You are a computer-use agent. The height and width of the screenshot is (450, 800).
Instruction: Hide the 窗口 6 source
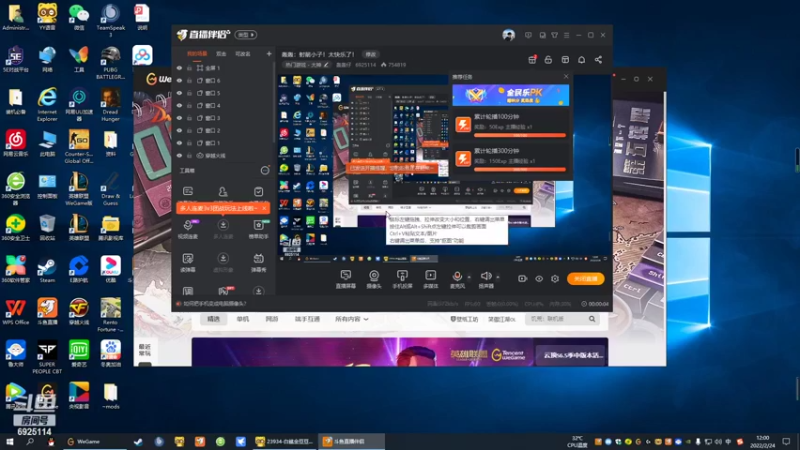(x=179, y=81)
